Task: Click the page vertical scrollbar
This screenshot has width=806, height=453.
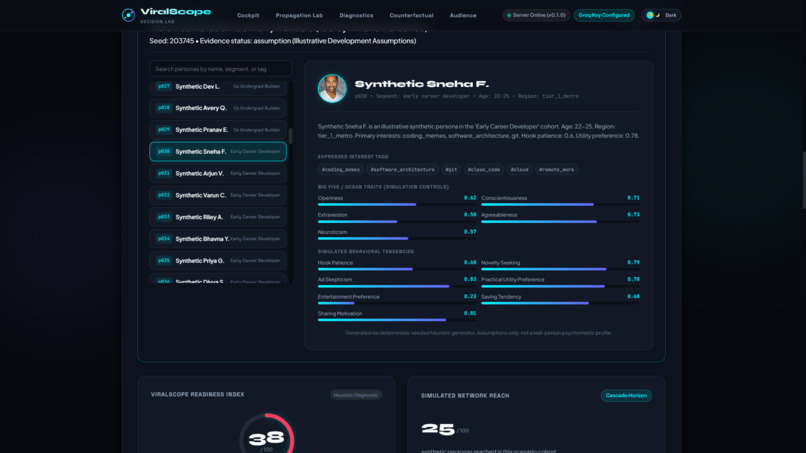Action: [804, 180]
